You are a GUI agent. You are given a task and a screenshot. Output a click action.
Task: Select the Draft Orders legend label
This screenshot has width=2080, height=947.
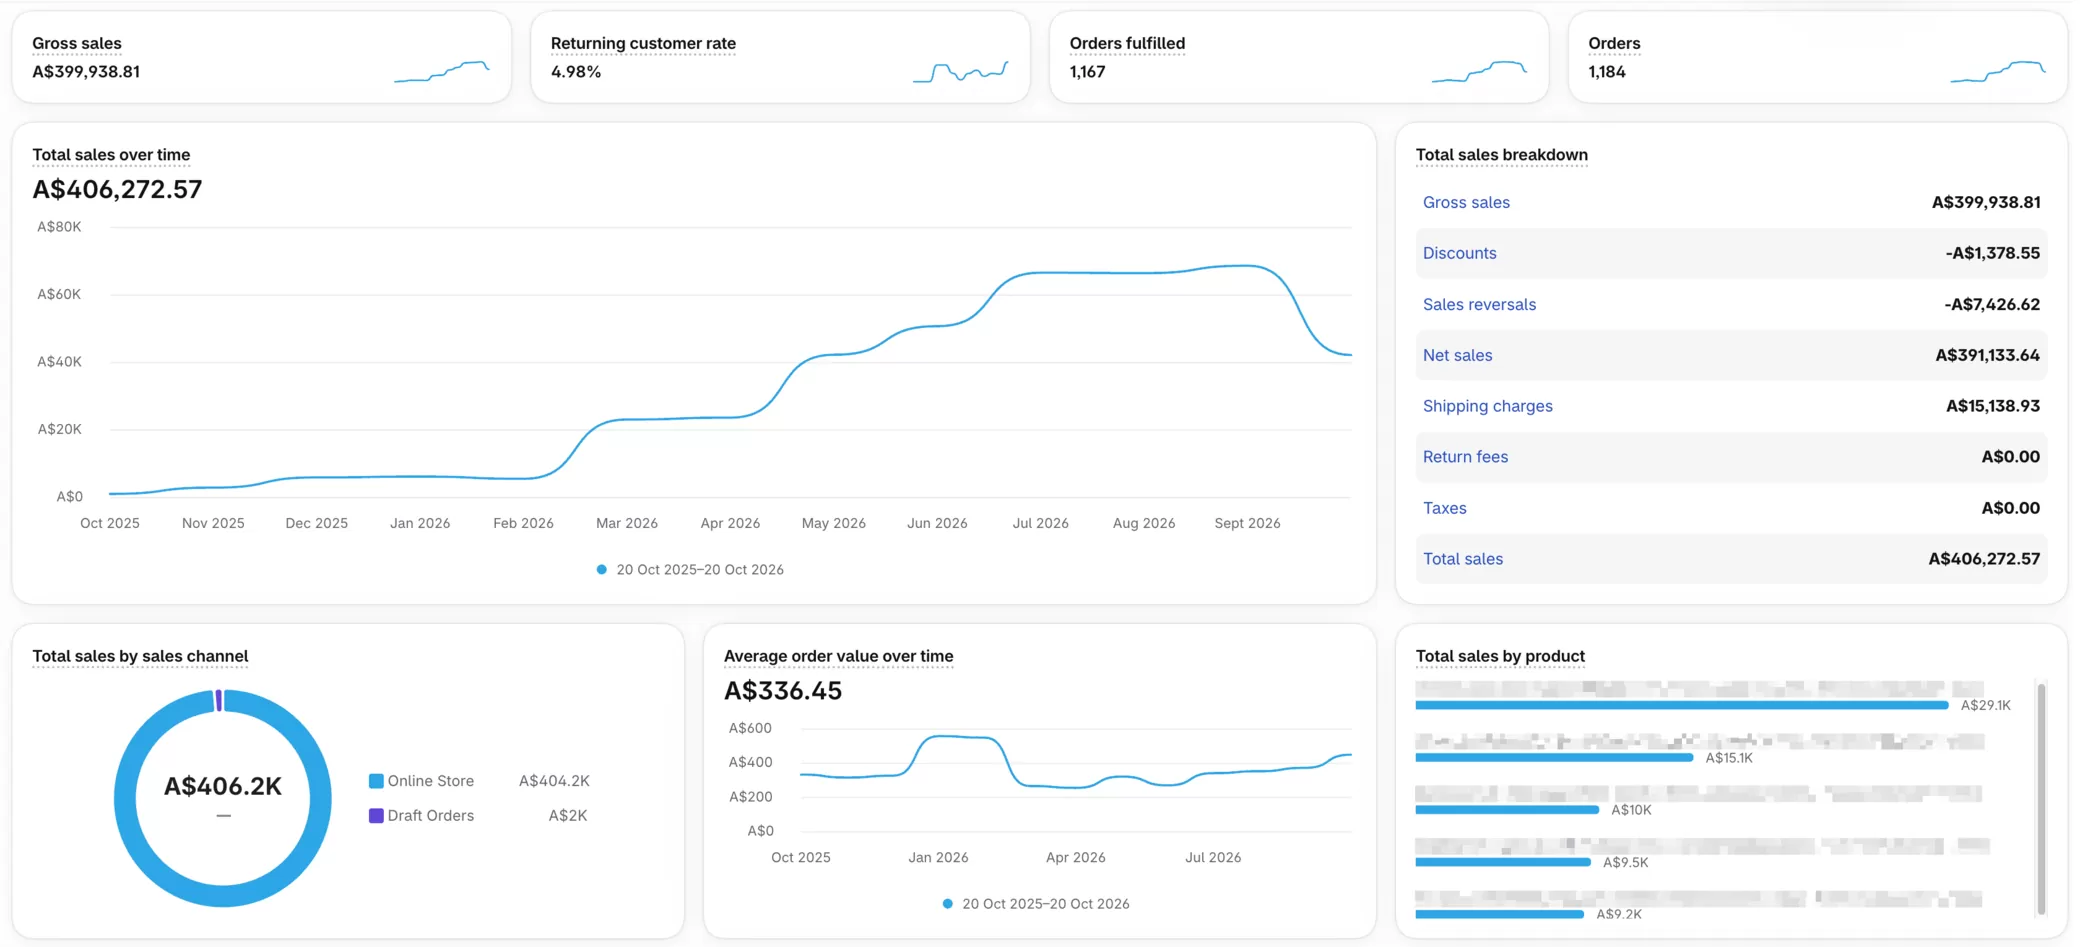coord(431,816)
